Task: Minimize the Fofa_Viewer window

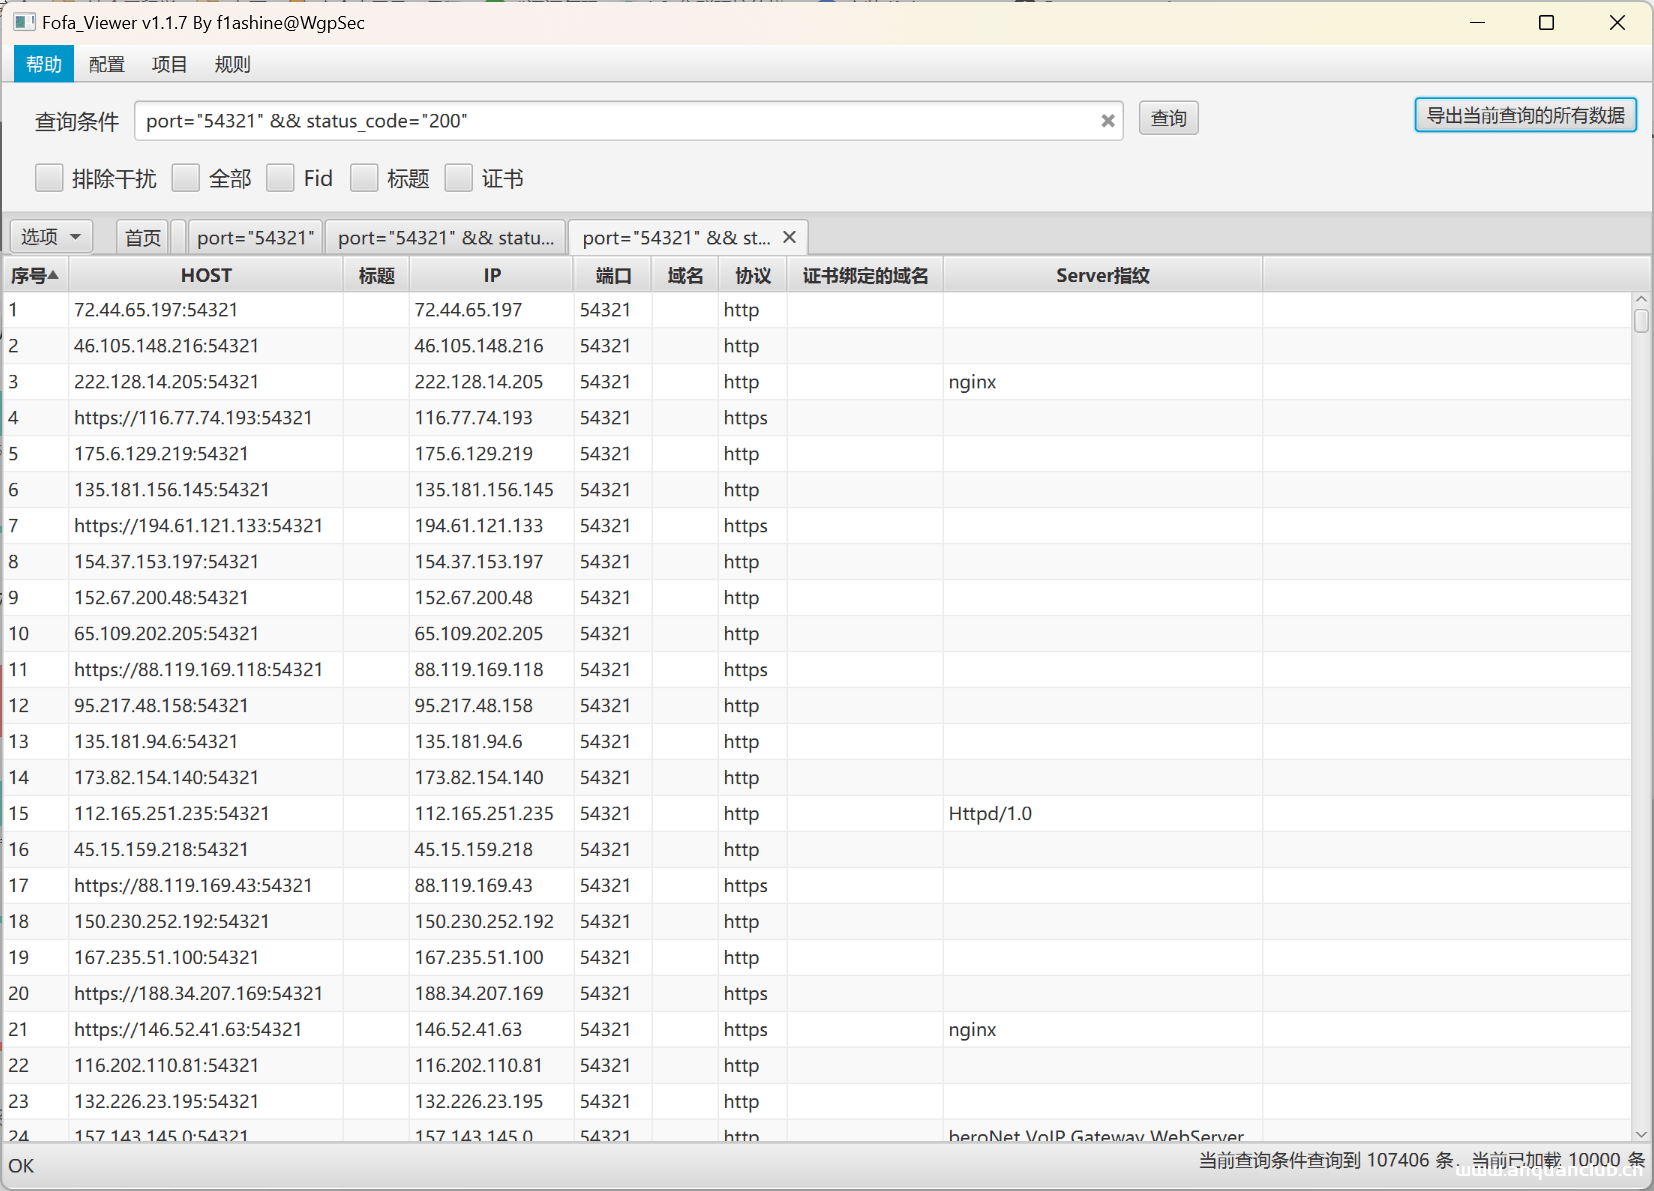Action: pyautogui.click(x=1477, y=22)
